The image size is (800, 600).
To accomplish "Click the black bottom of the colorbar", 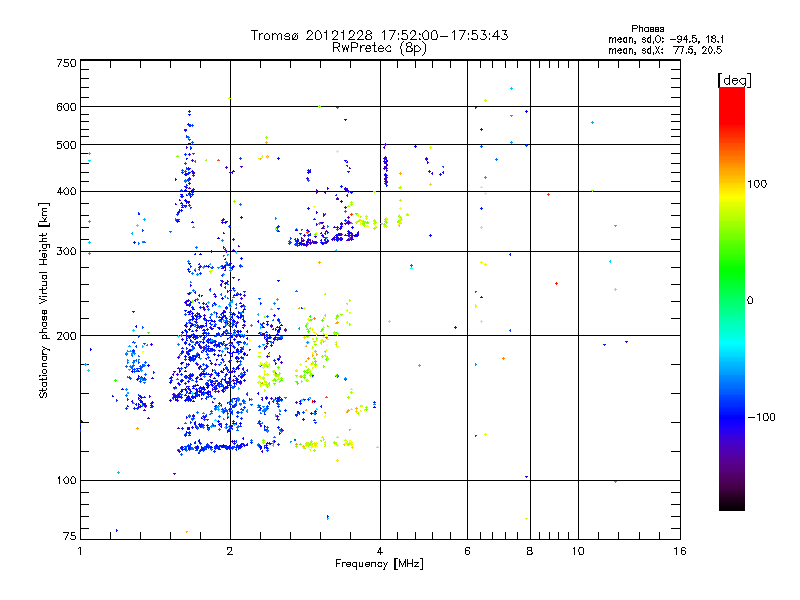I will click(x=732, y=503).
